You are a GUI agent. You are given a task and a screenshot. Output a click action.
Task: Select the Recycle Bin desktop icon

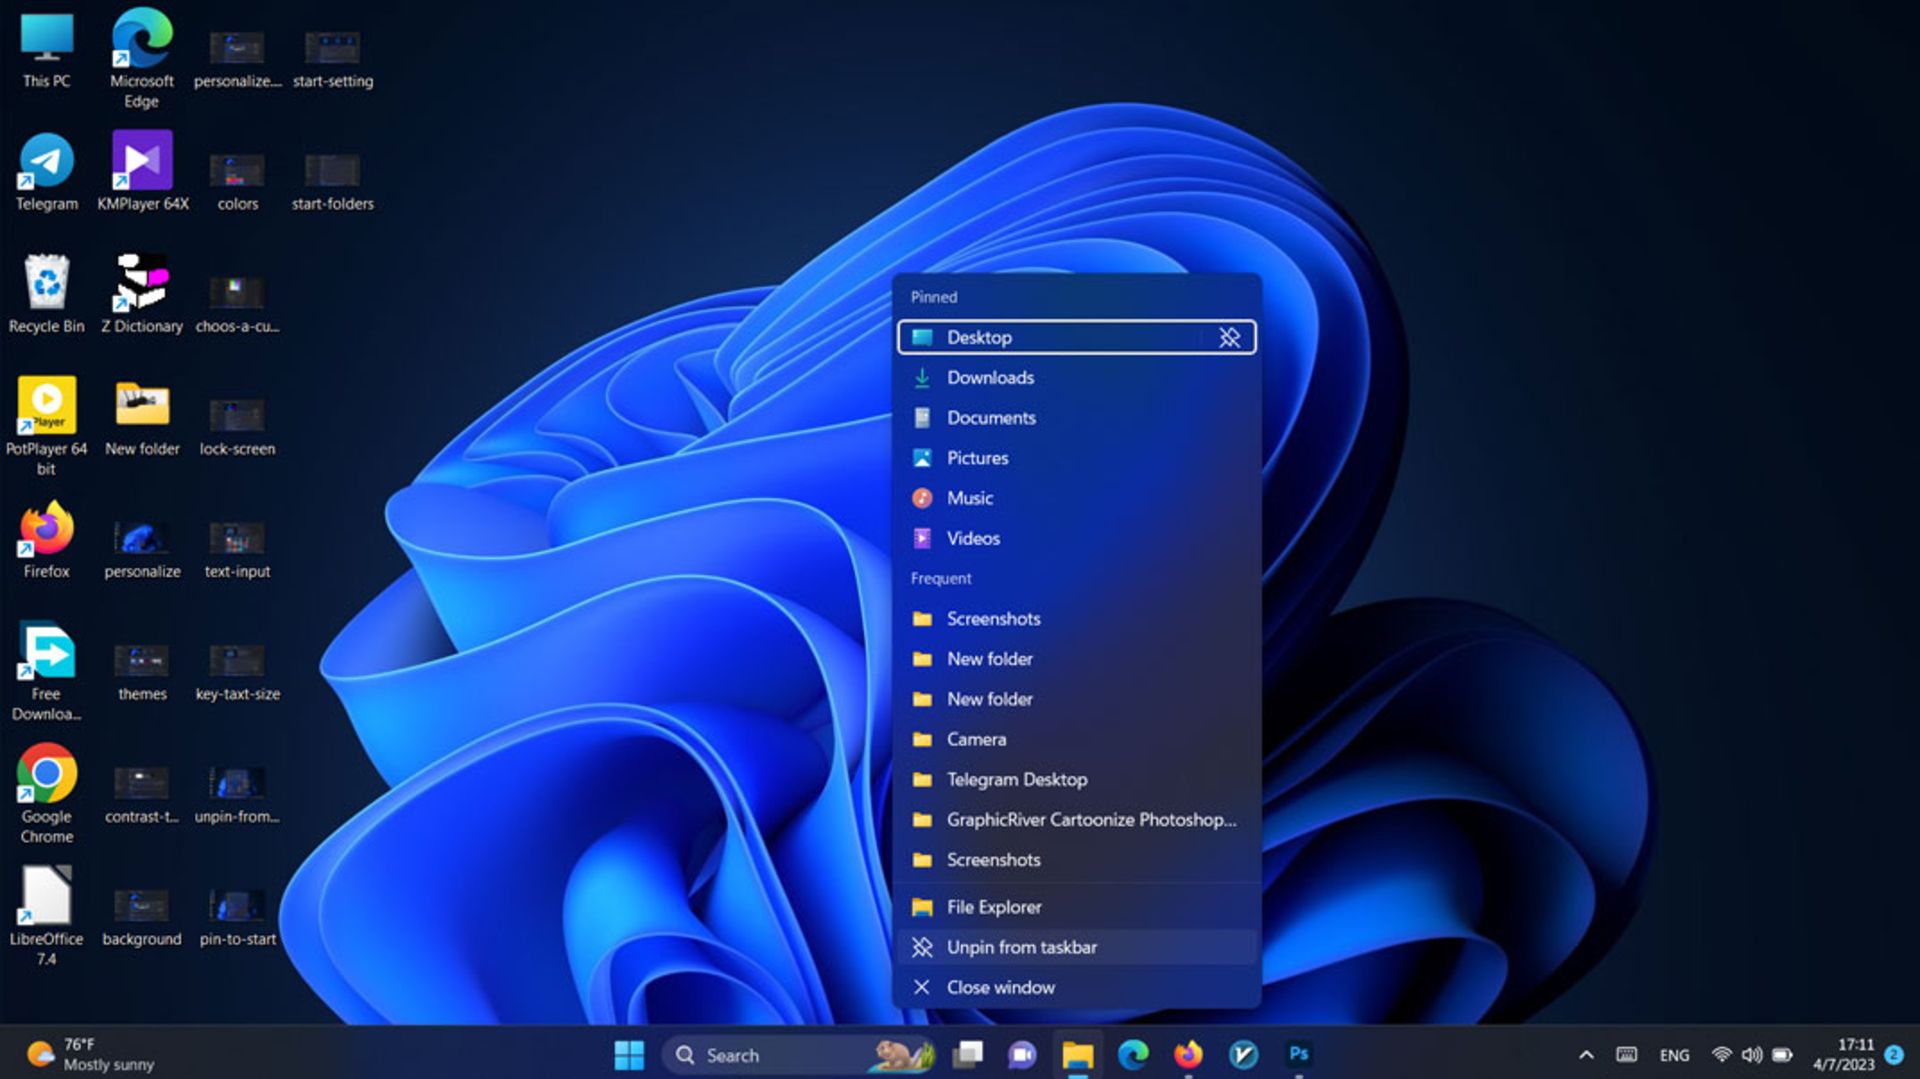tap(46, 285)
